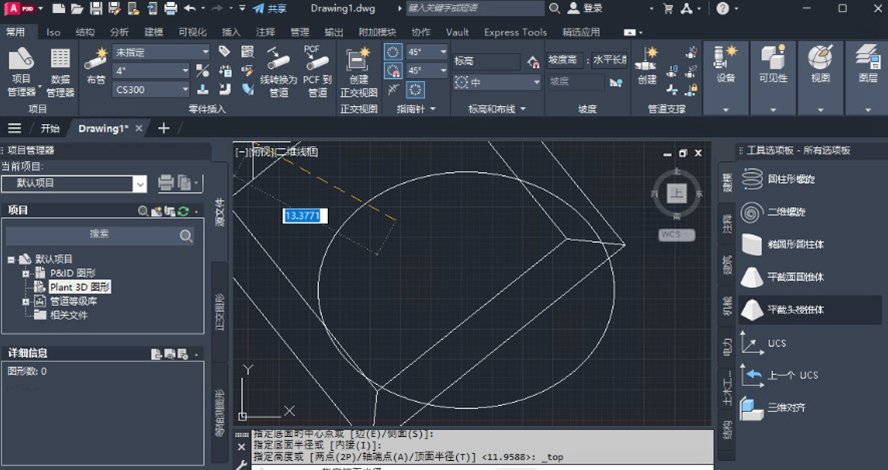888x470 pixels.
Task: Toggle elevation magnet icon next to 标高
Action: (x=533, y=62)
